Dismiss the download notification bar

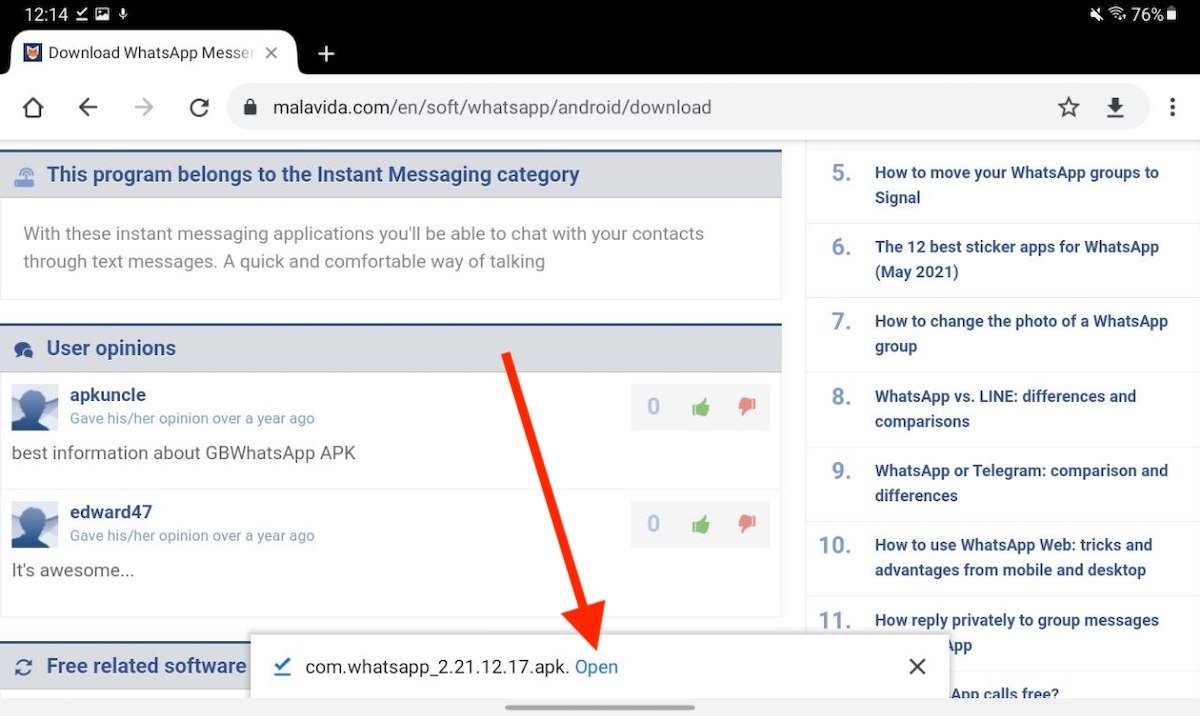click(917, 667)
